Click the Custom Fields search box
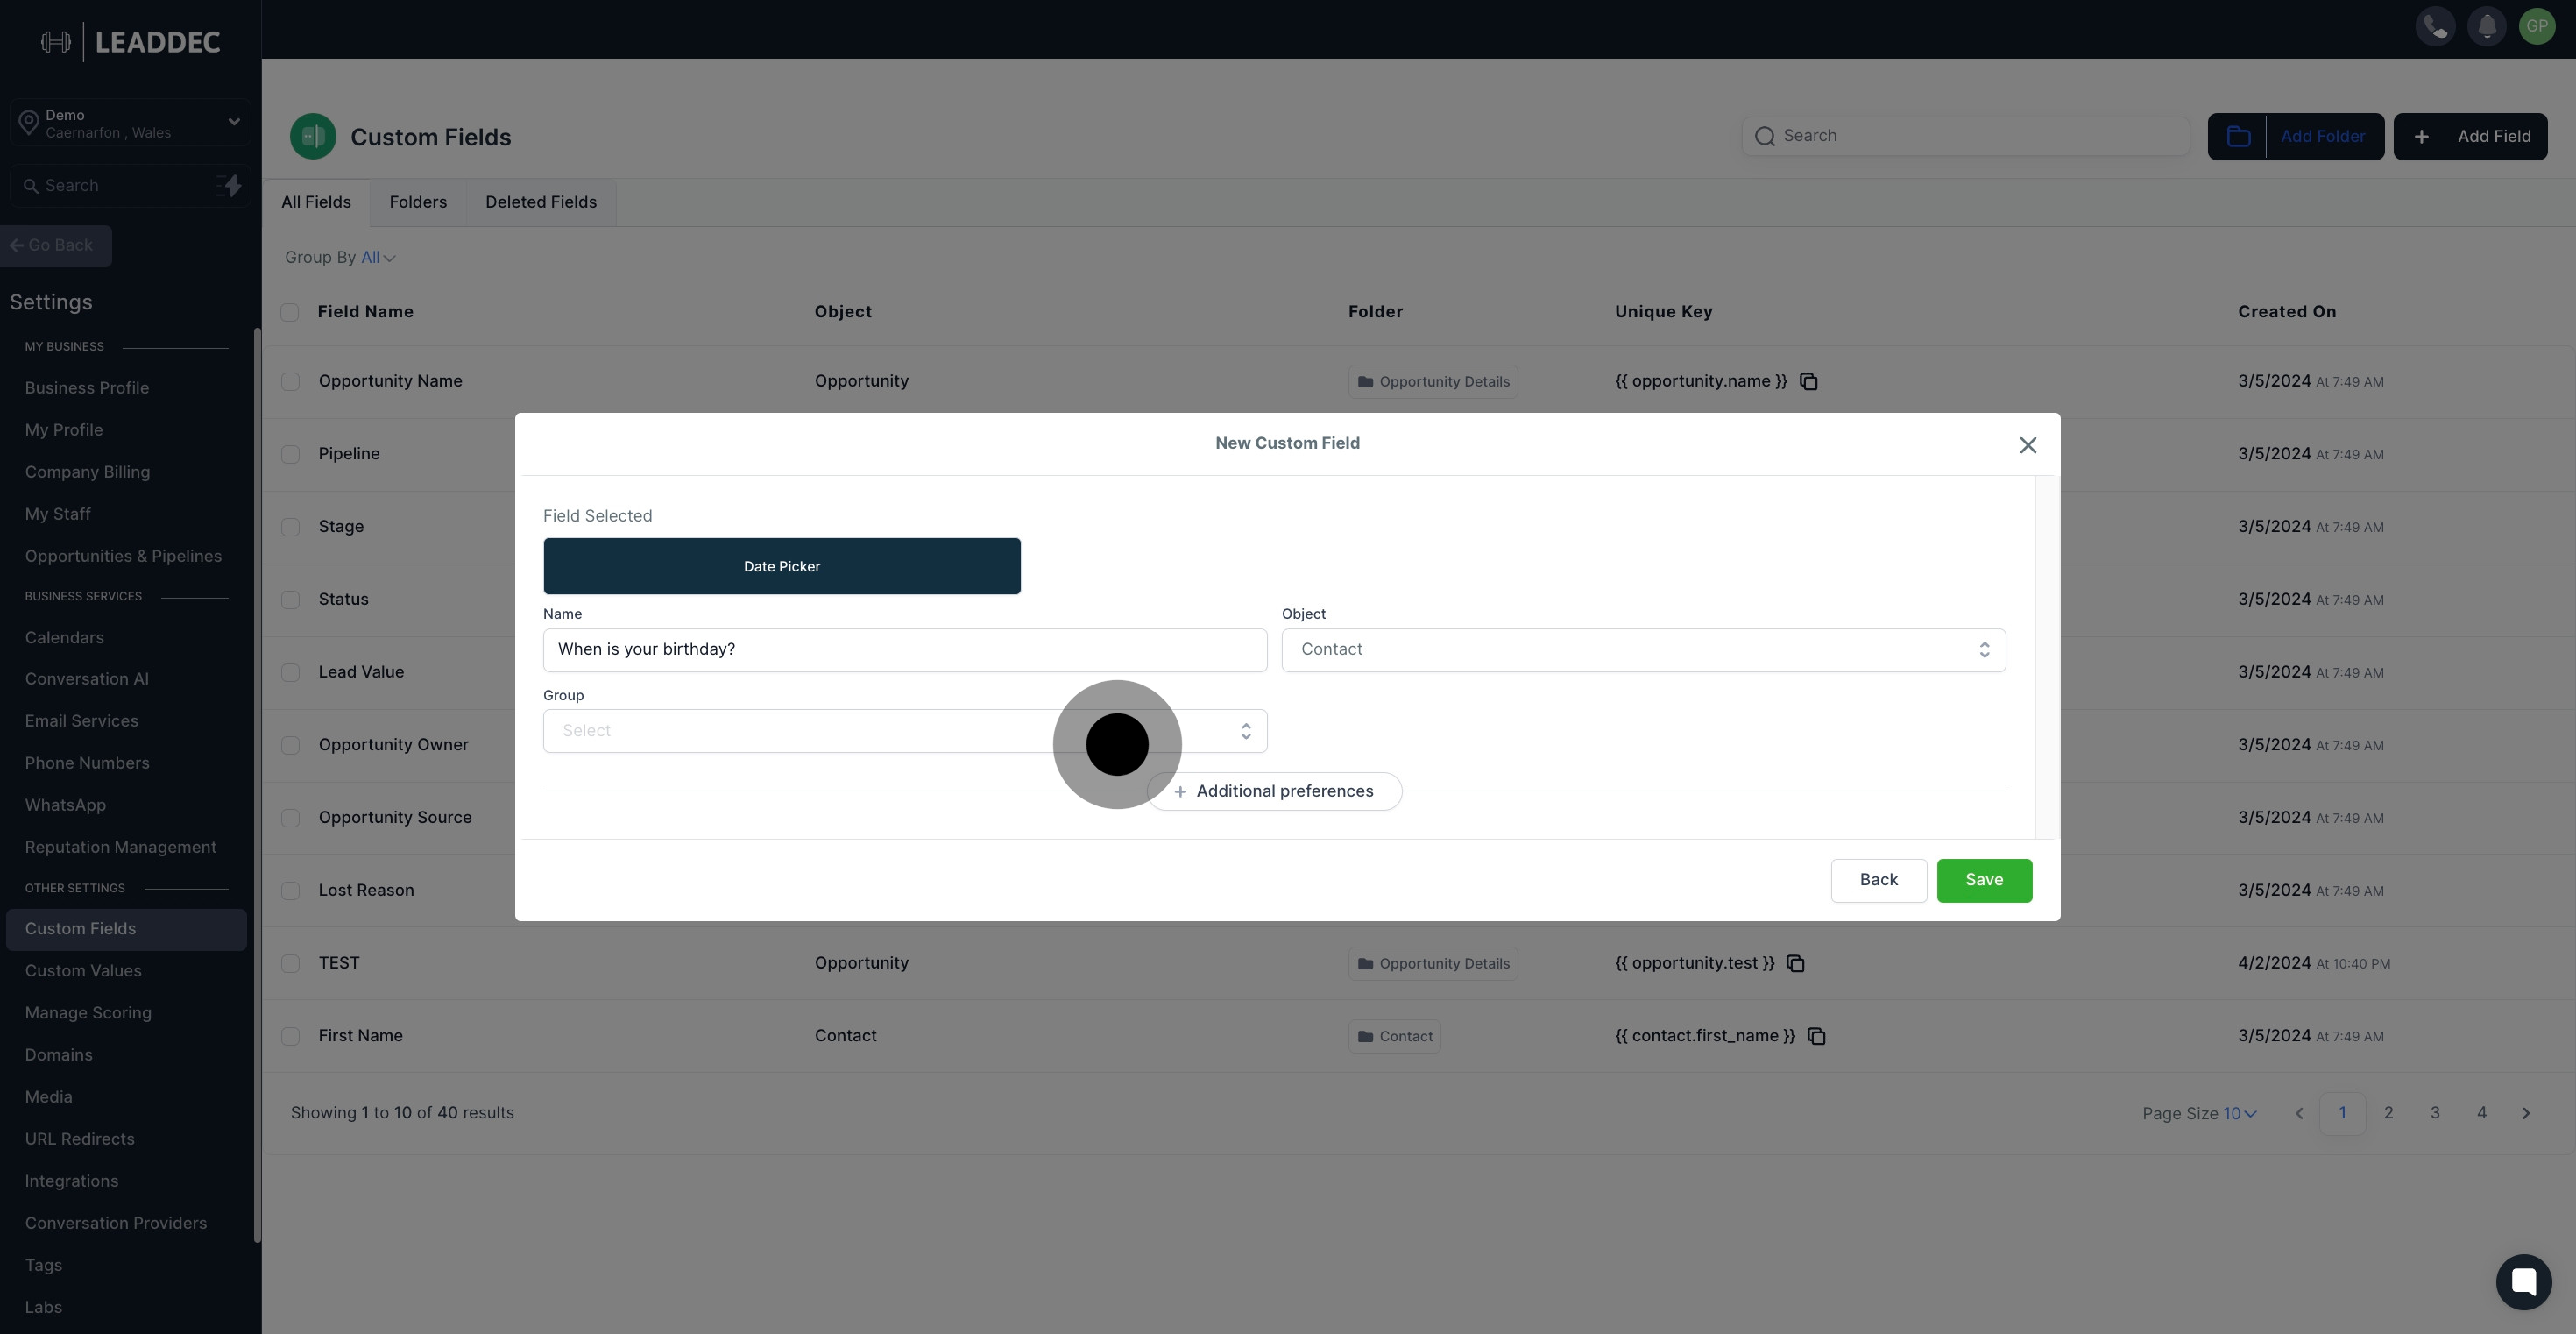Image resolution: width=2576 pixels, height=1334 pixels. pos(1965,136)
